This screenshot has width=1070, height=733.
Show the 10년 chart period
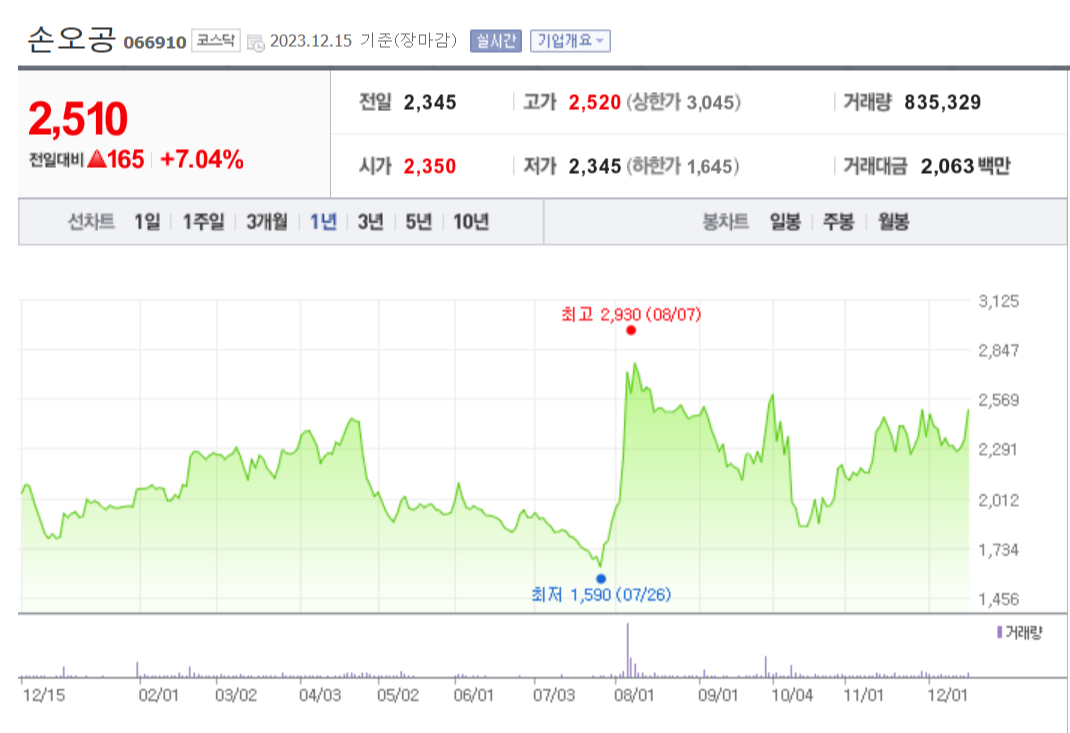point(471,222)
